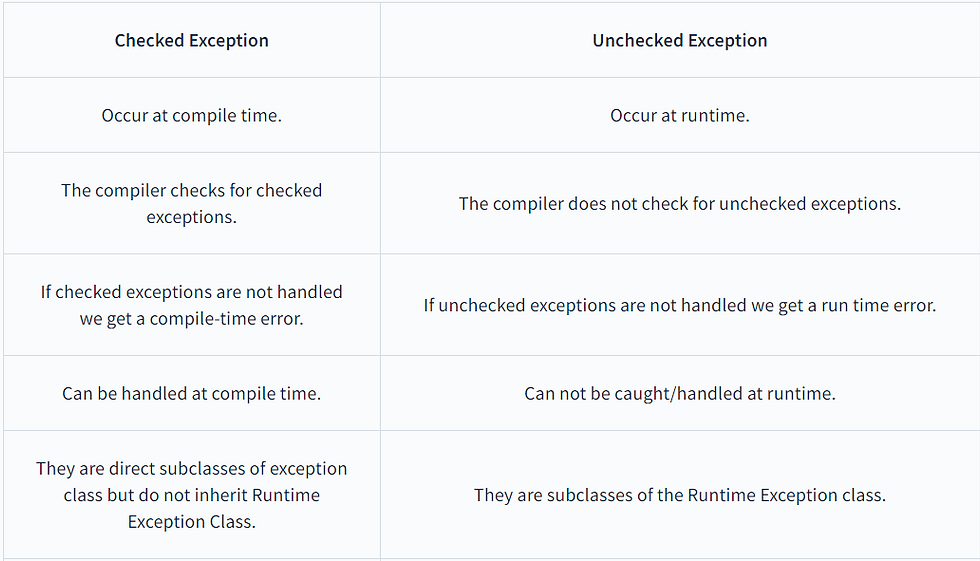Click 'The compiler checks for checked exceptions.' cell
Image resolution: width=980 pixels, height=561 pixels.
[191, 204]
